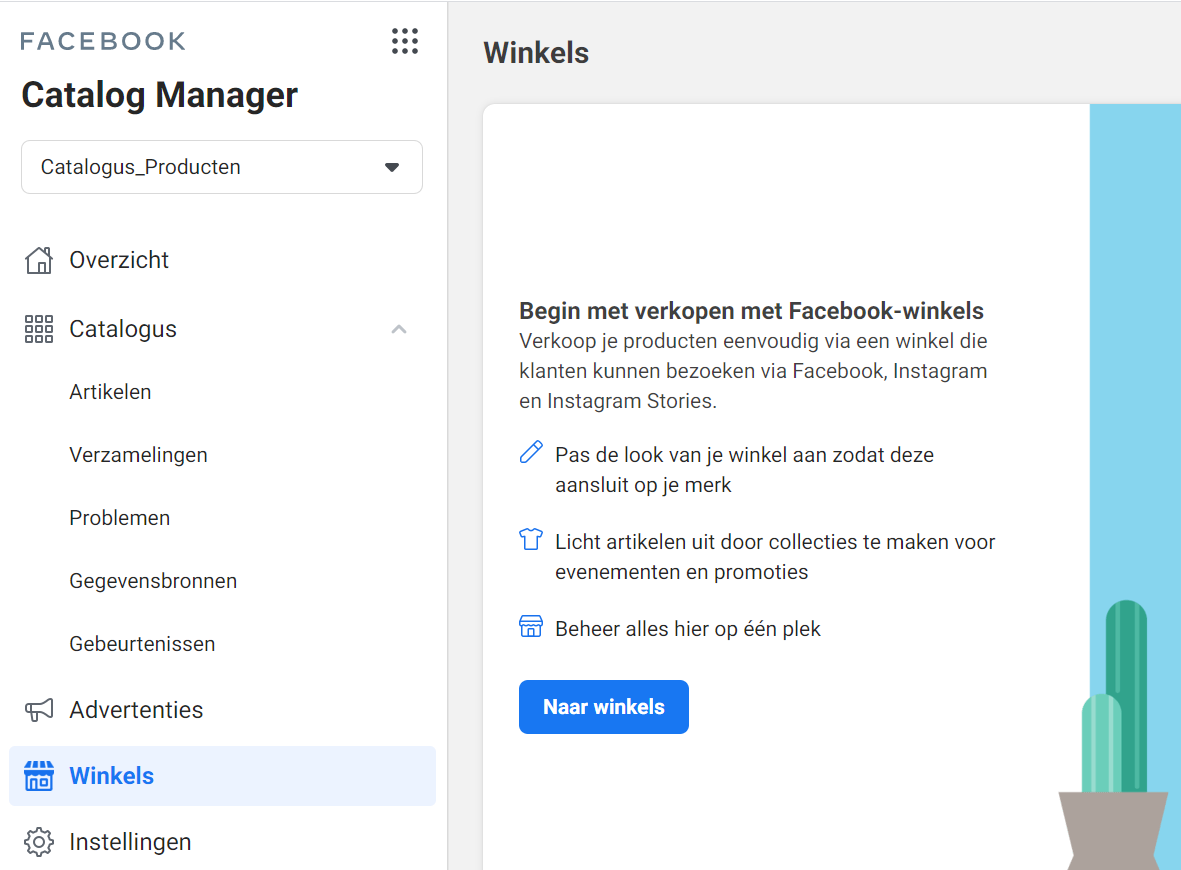Select the Winkels sidebar item

pyautogui.click(x=222, y=776)
